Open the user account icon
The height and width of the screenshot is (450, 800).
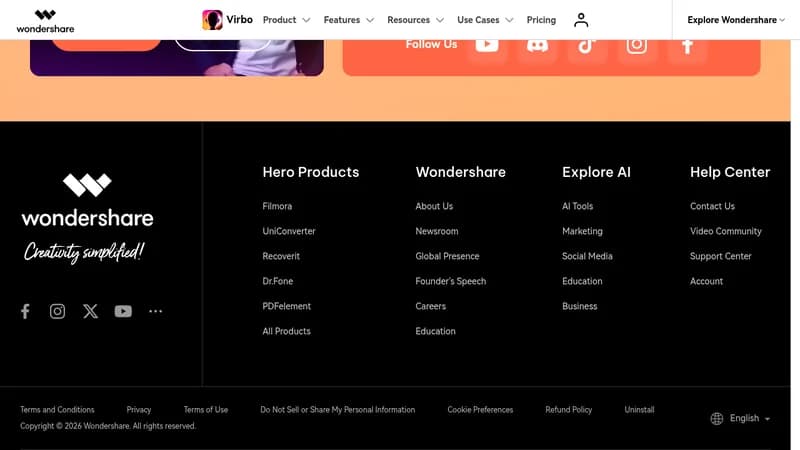point(581,20)
